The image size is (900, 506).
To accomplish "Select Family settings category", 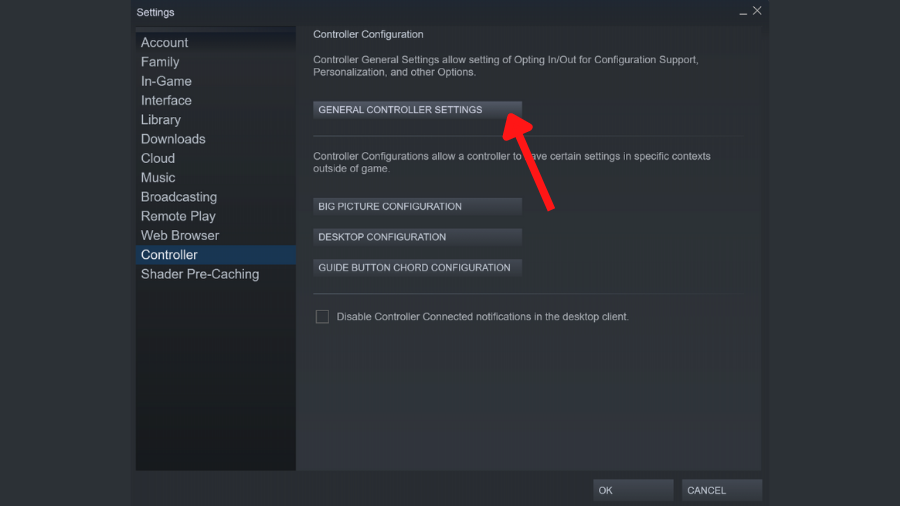I will click(x=216, y=62).
